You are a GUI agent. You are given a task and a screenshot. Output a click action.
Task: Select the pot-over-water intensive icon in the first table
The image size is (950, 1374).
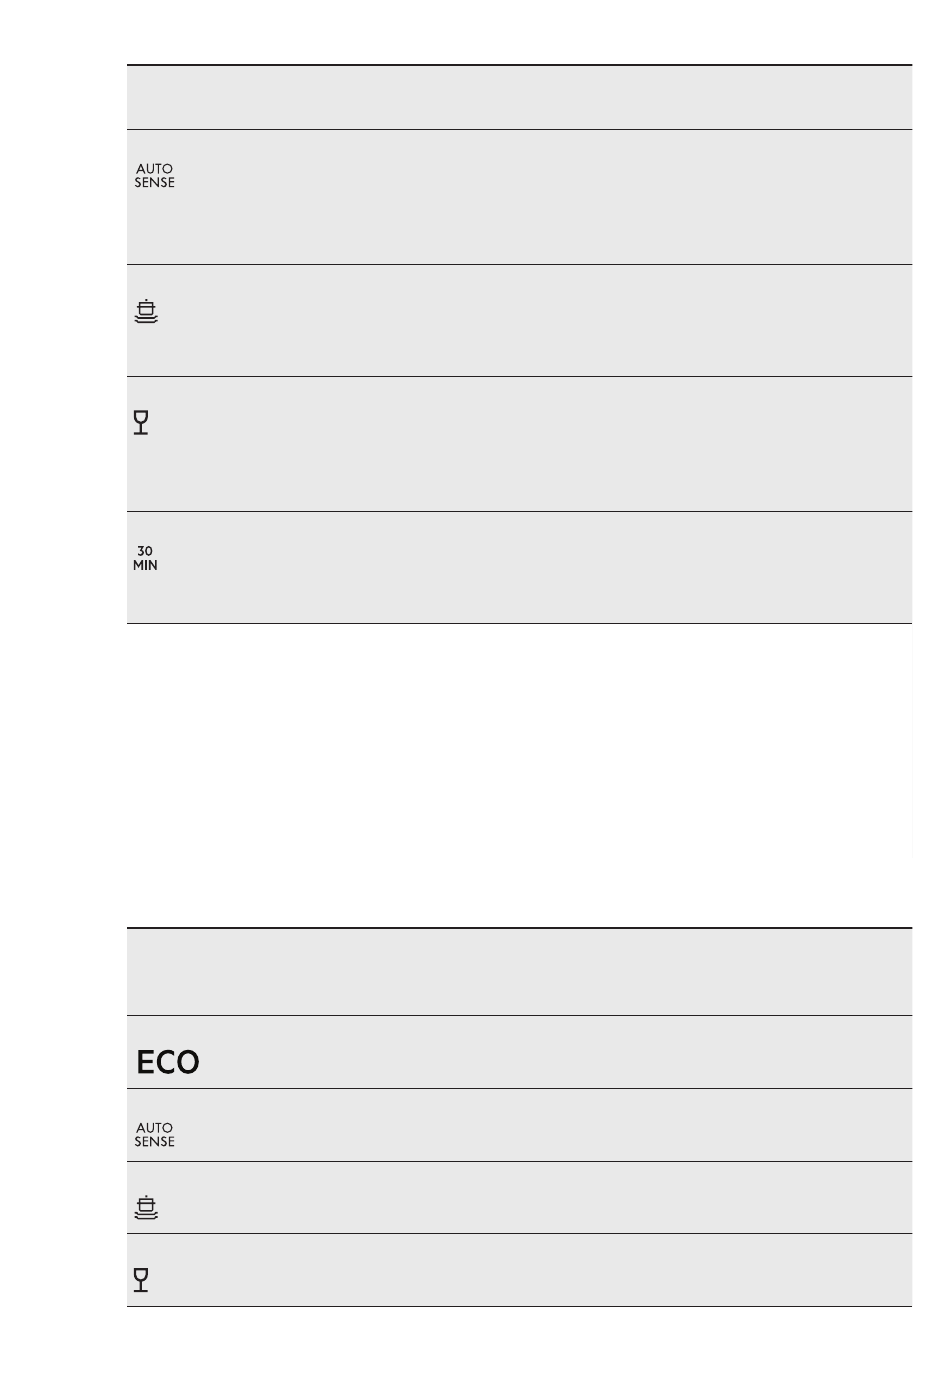[146, 312]
